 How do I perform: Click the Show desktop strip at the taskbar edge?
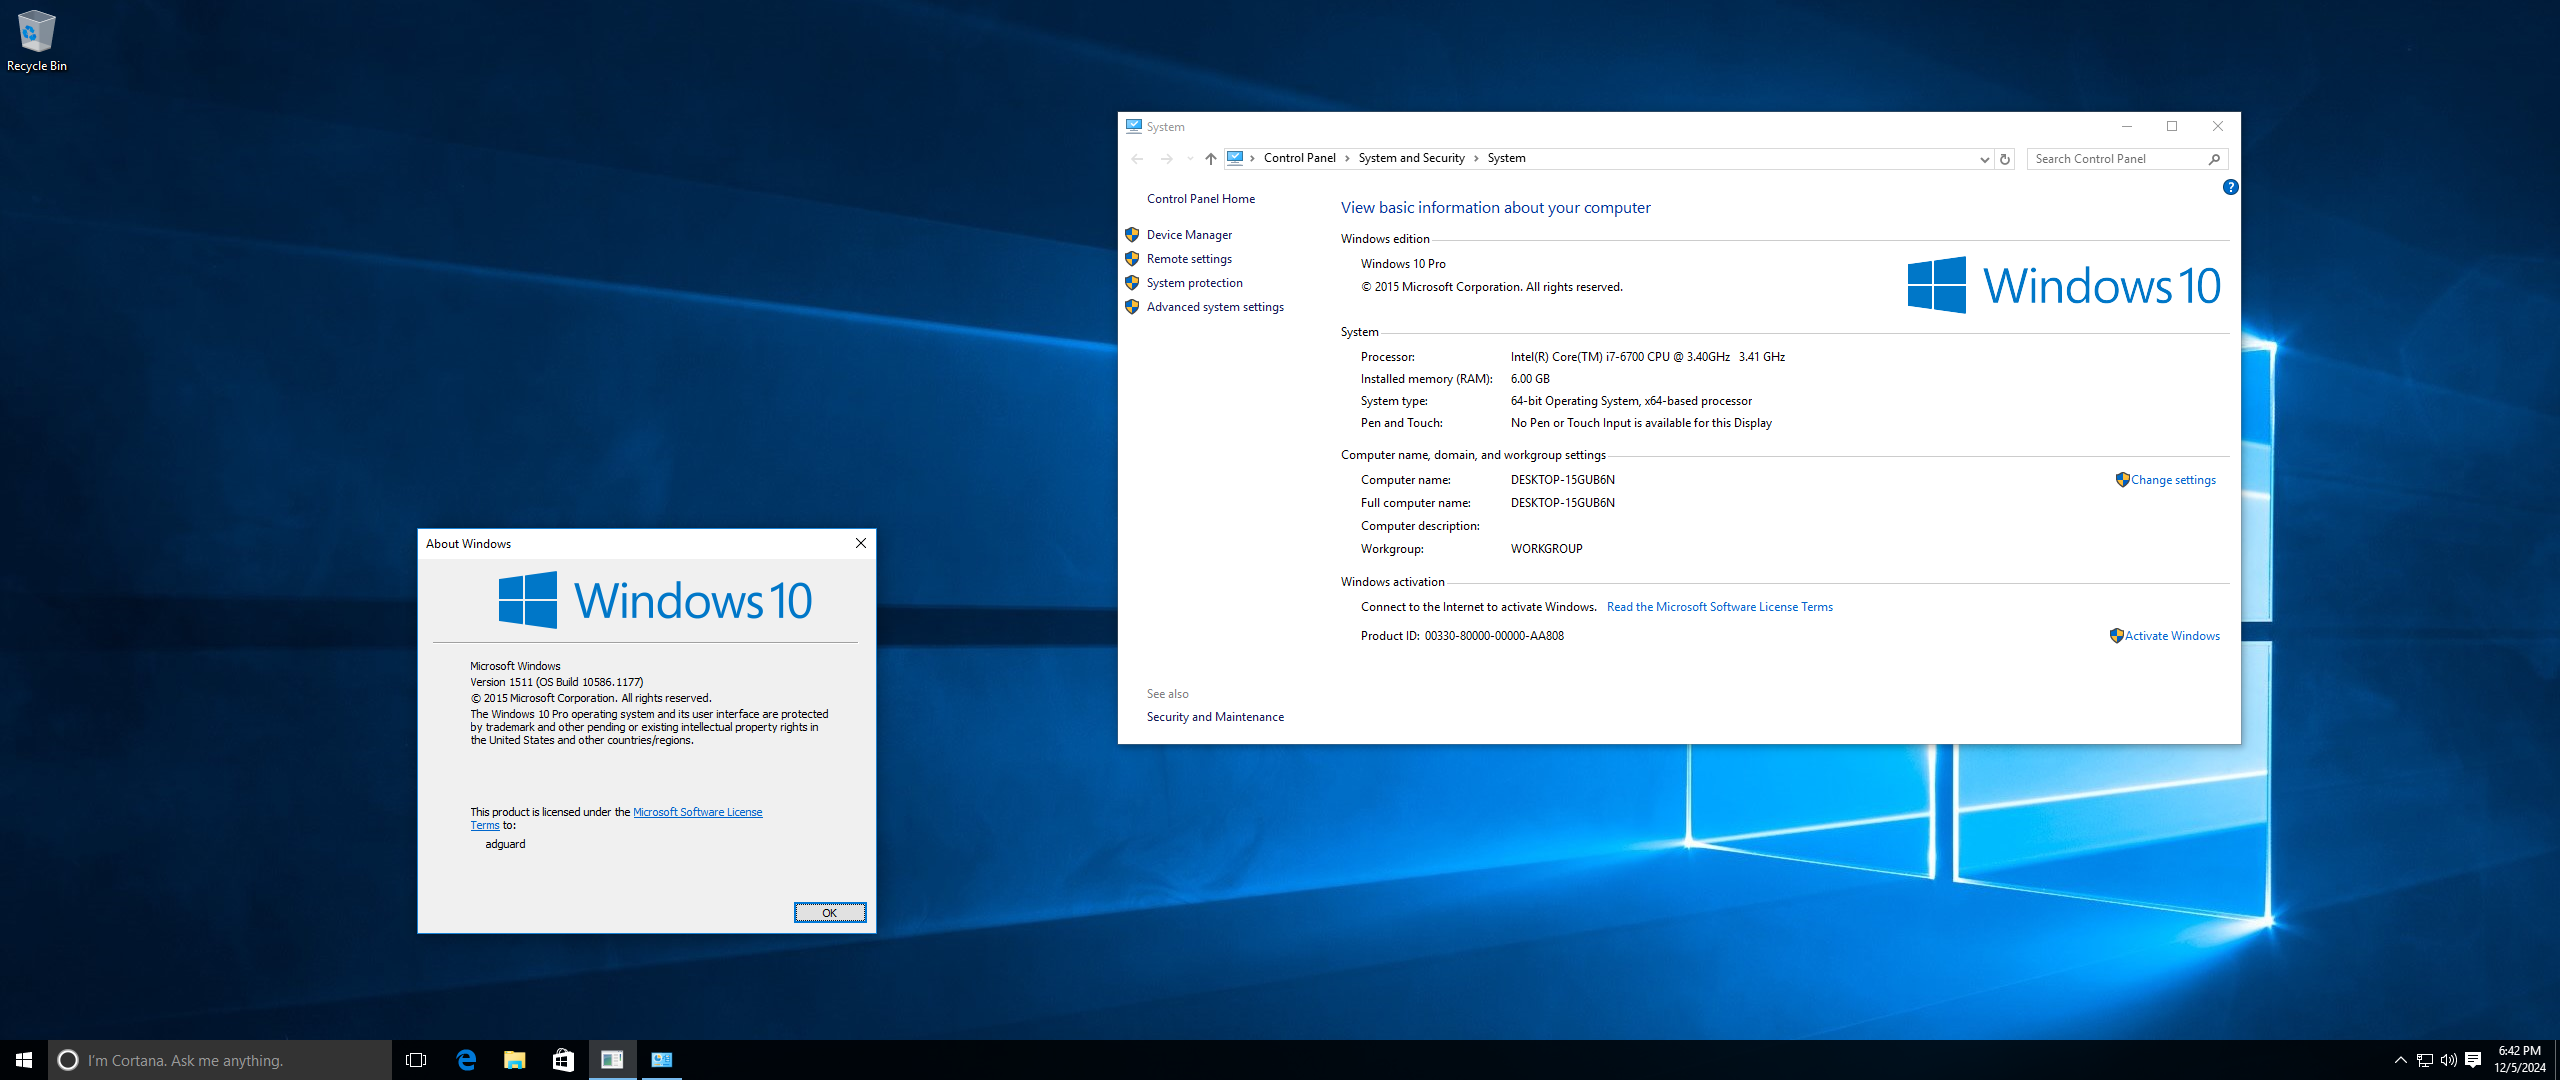pyautogui.click(x=2556, y=1060)
